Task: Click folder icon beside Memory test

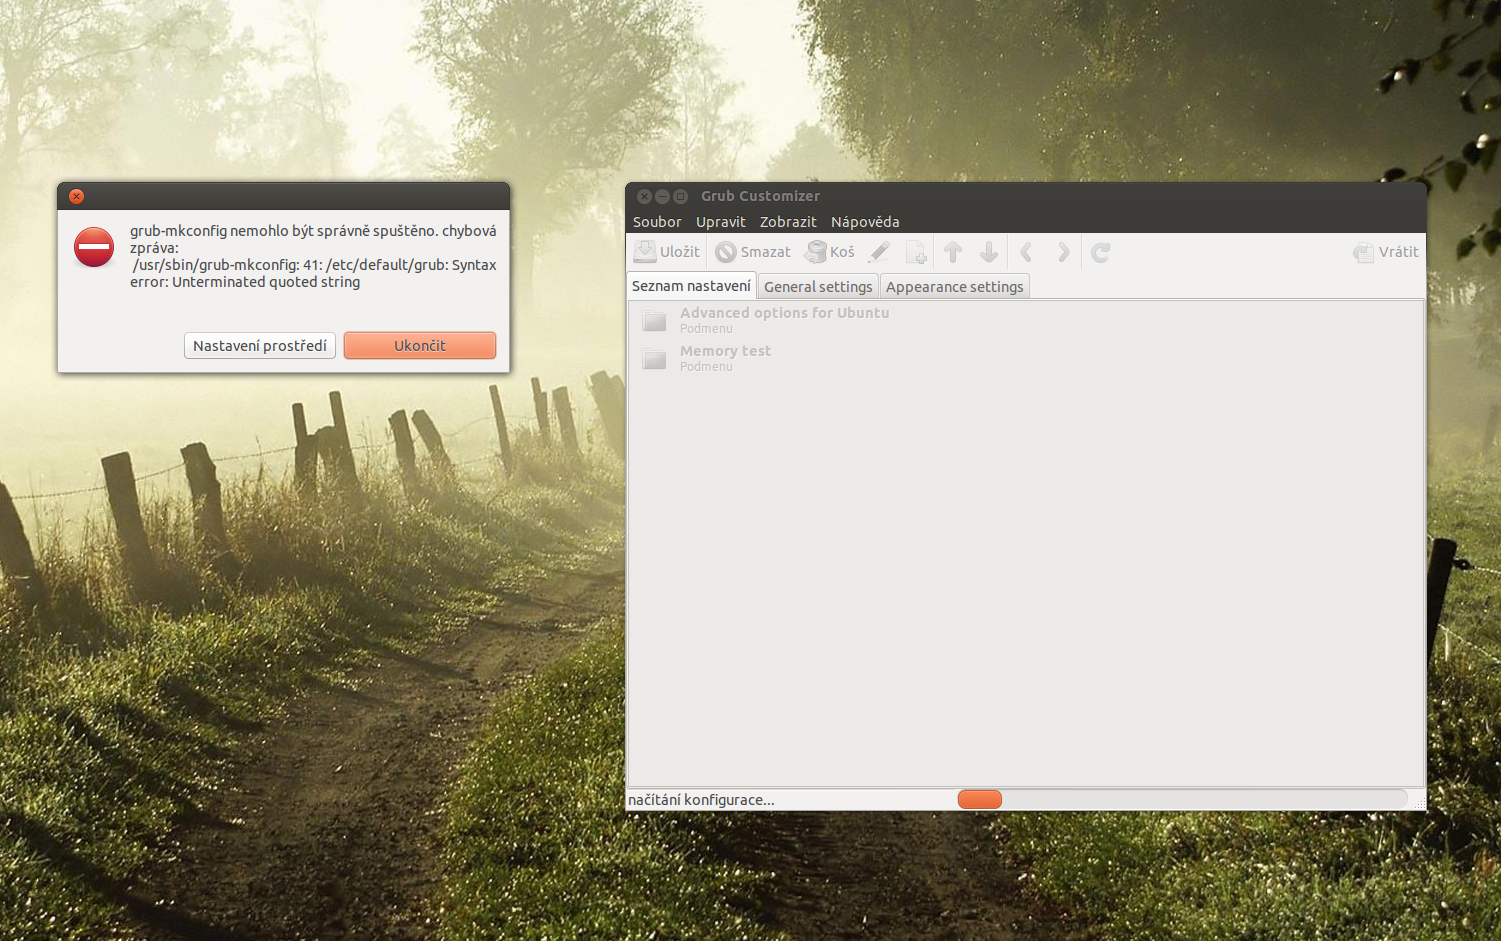Action: 654,358
